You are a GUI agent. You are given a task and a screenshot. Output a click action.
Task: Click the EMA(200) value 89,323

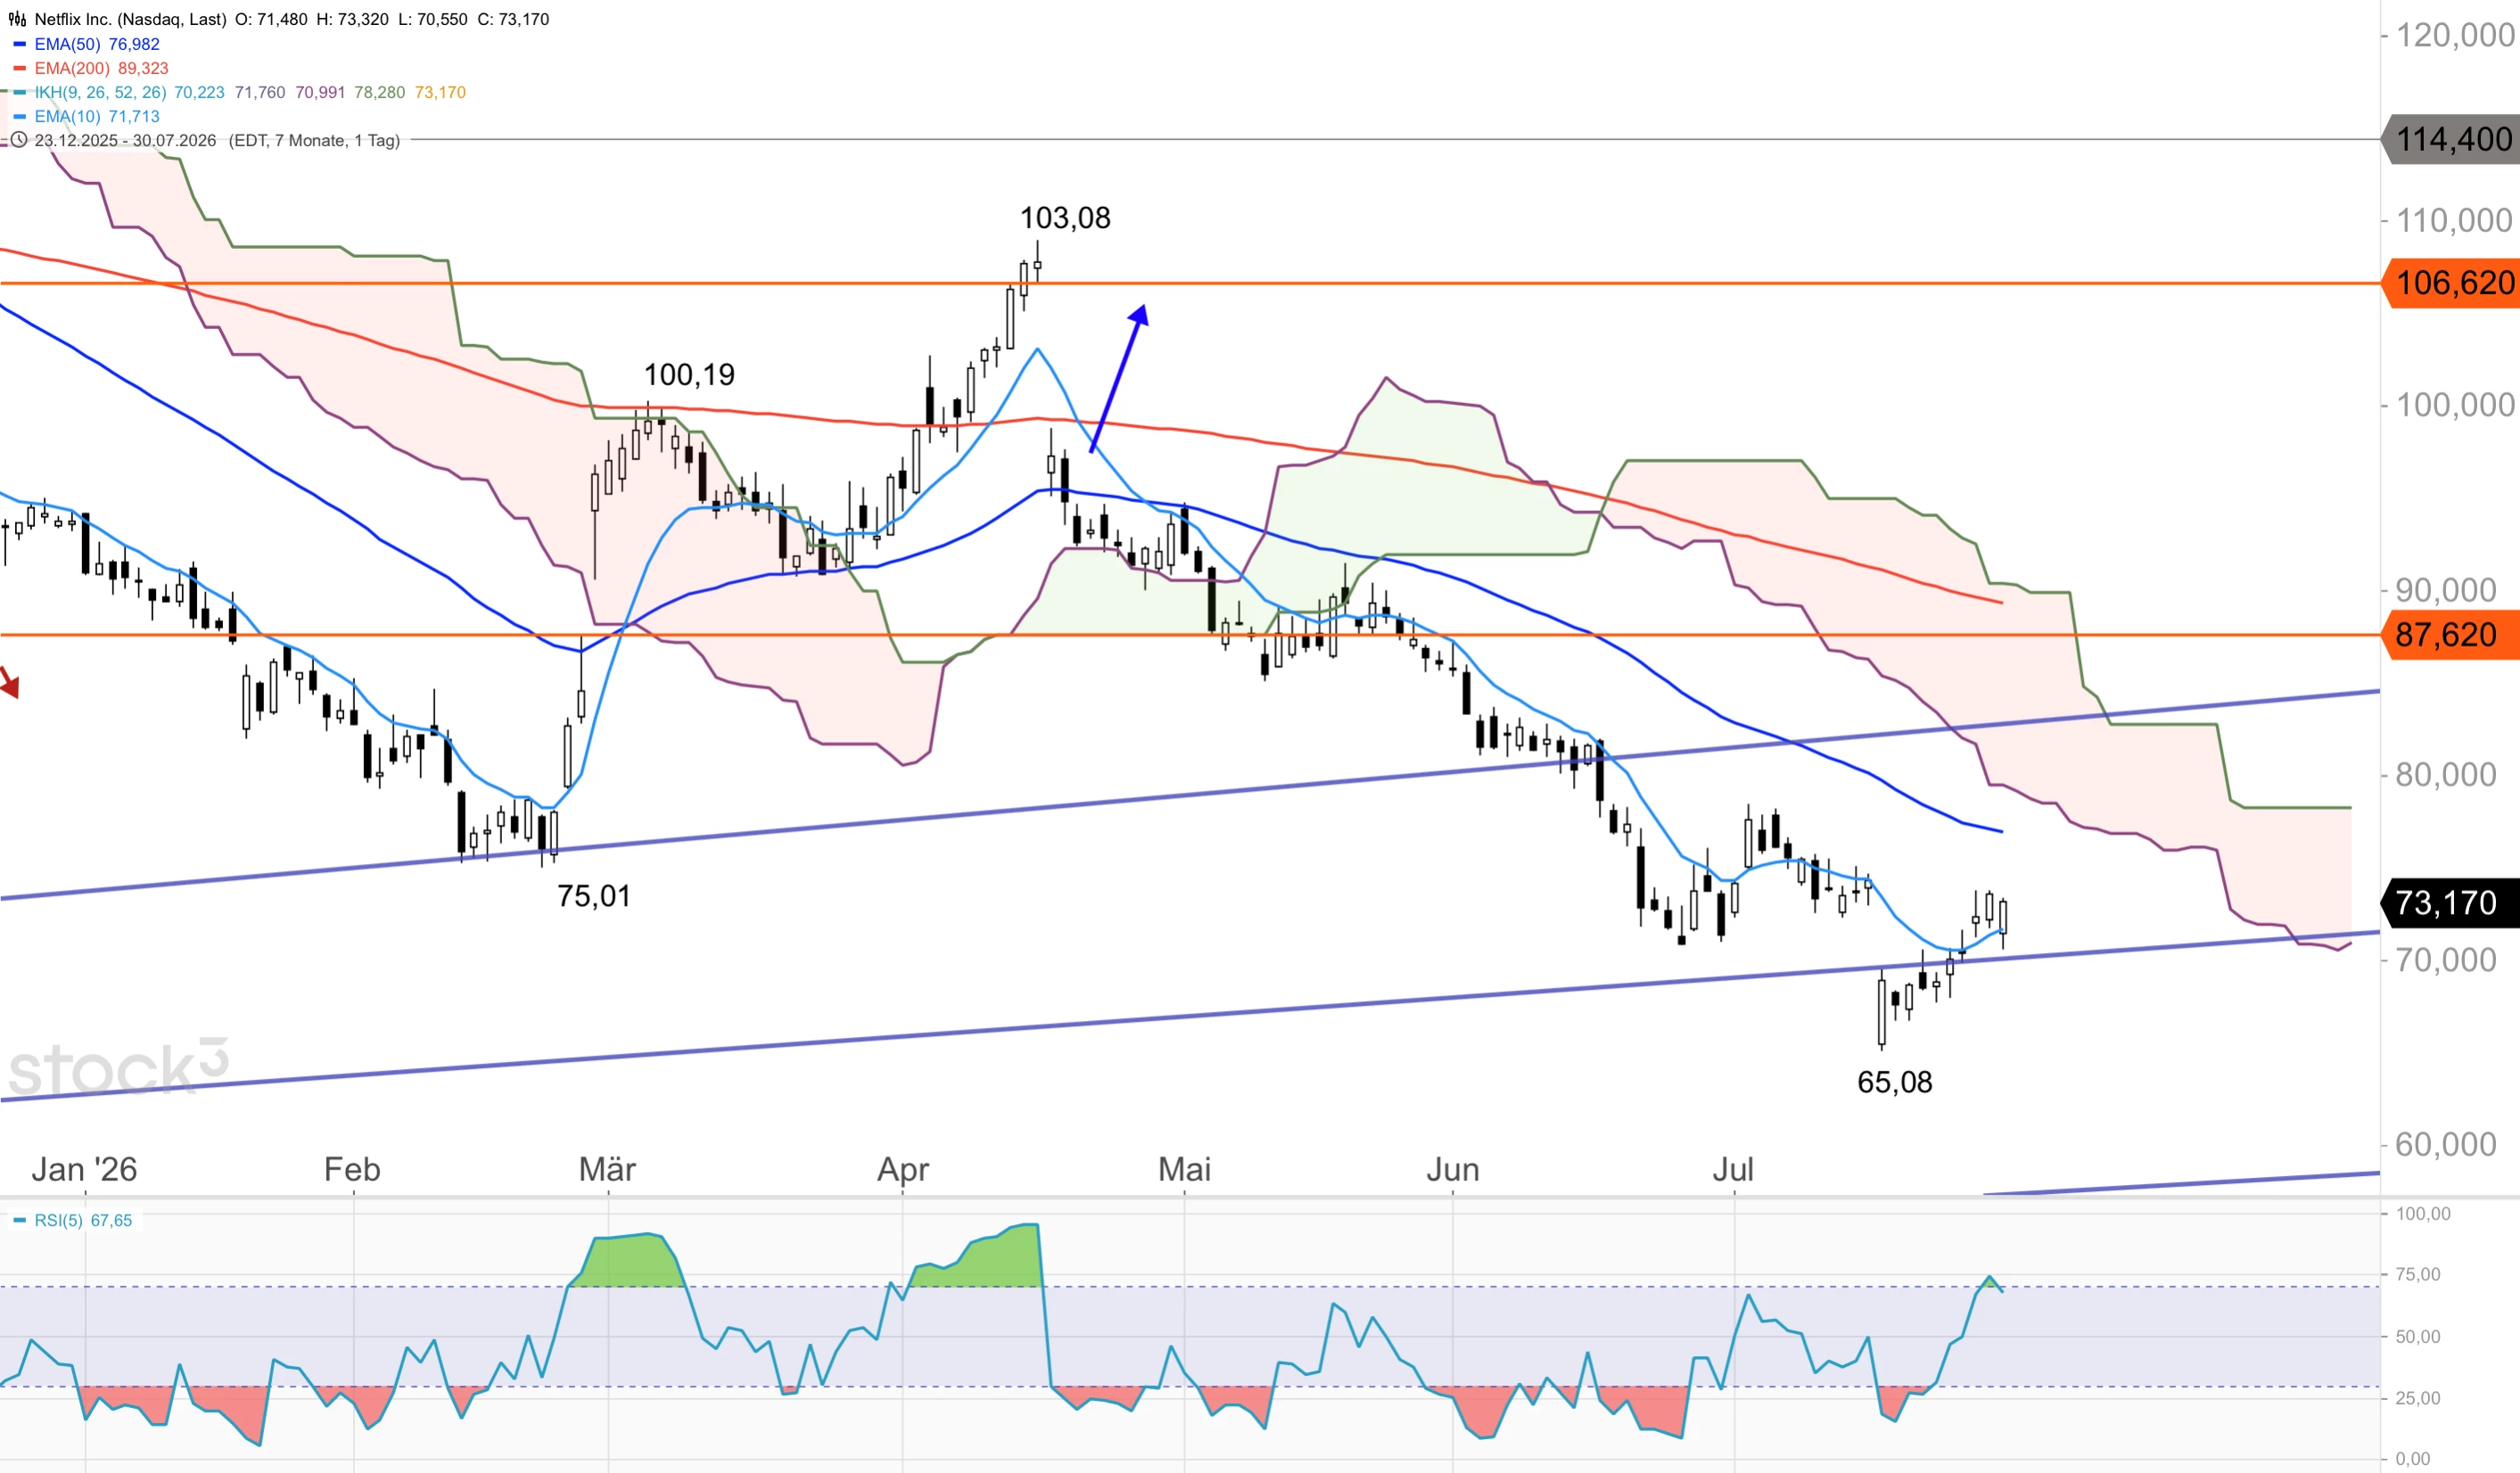coord(143,68)
